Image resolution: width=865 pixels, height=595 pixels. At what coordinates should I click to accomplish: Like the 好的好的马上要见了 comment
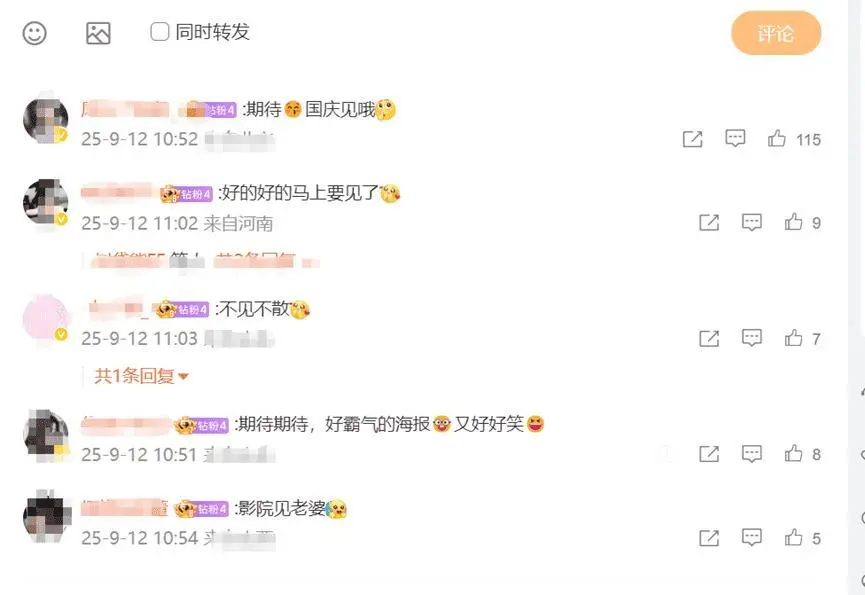coord(793,222)
